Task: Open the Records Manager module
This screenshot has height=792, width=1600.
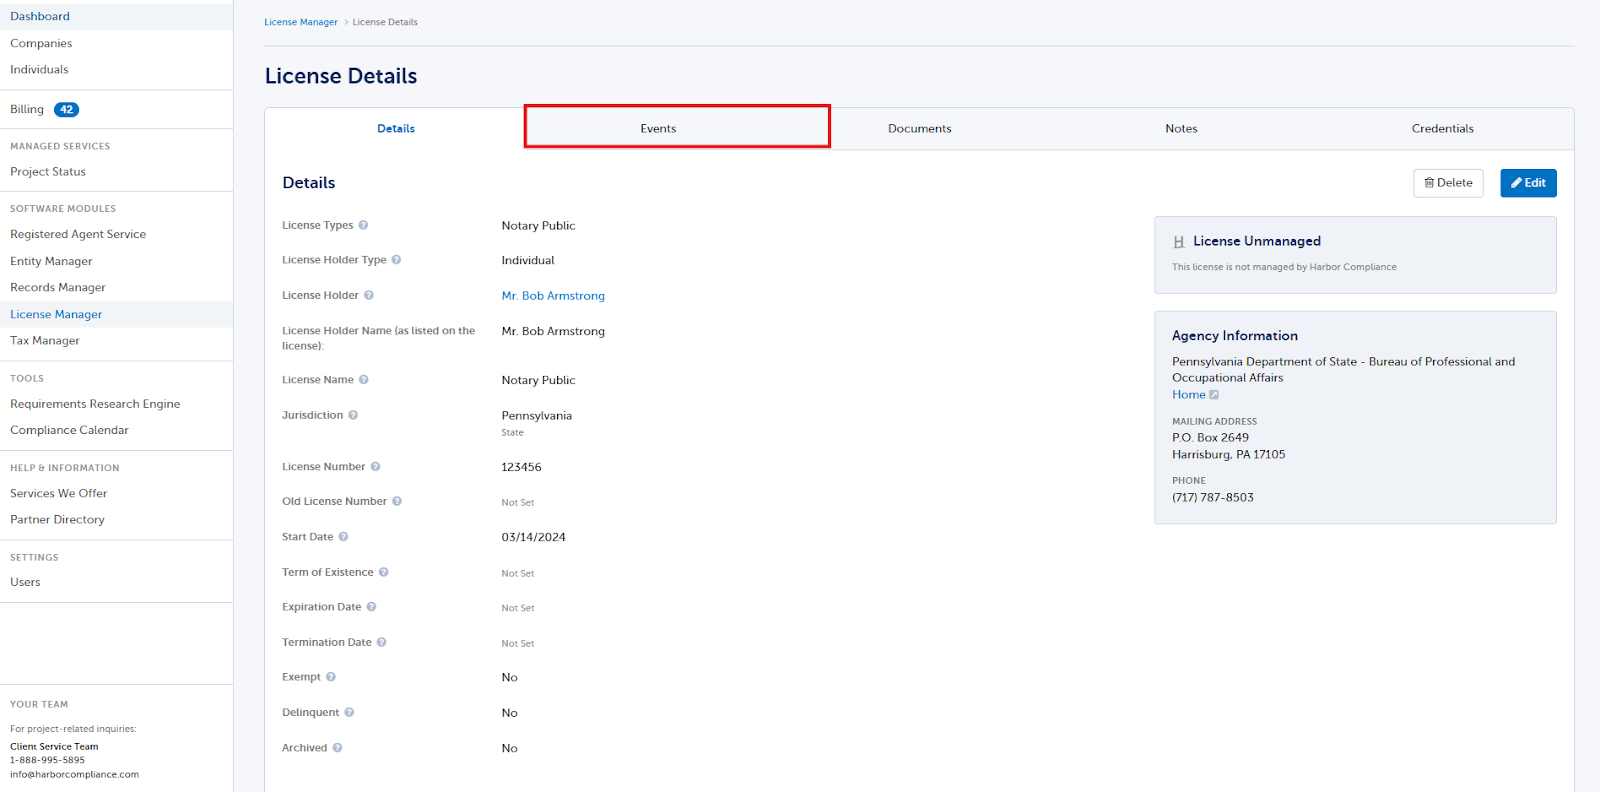Action: coord(58,288)
